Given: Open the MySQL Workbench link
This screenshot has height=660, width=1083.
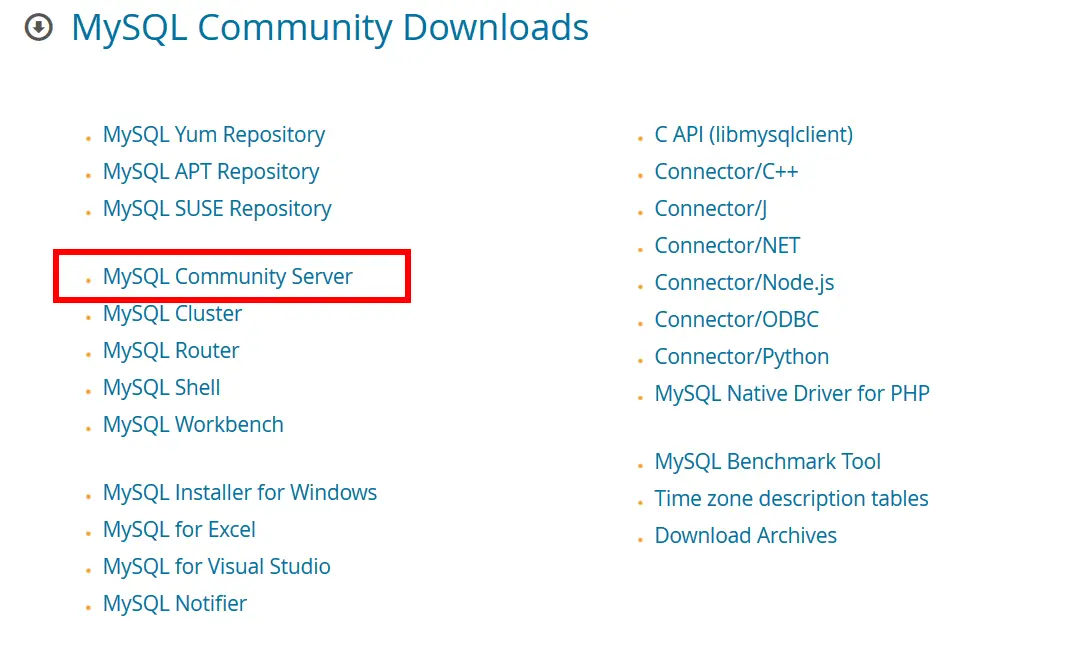Looking at the screenshot, I should point(193,425).
